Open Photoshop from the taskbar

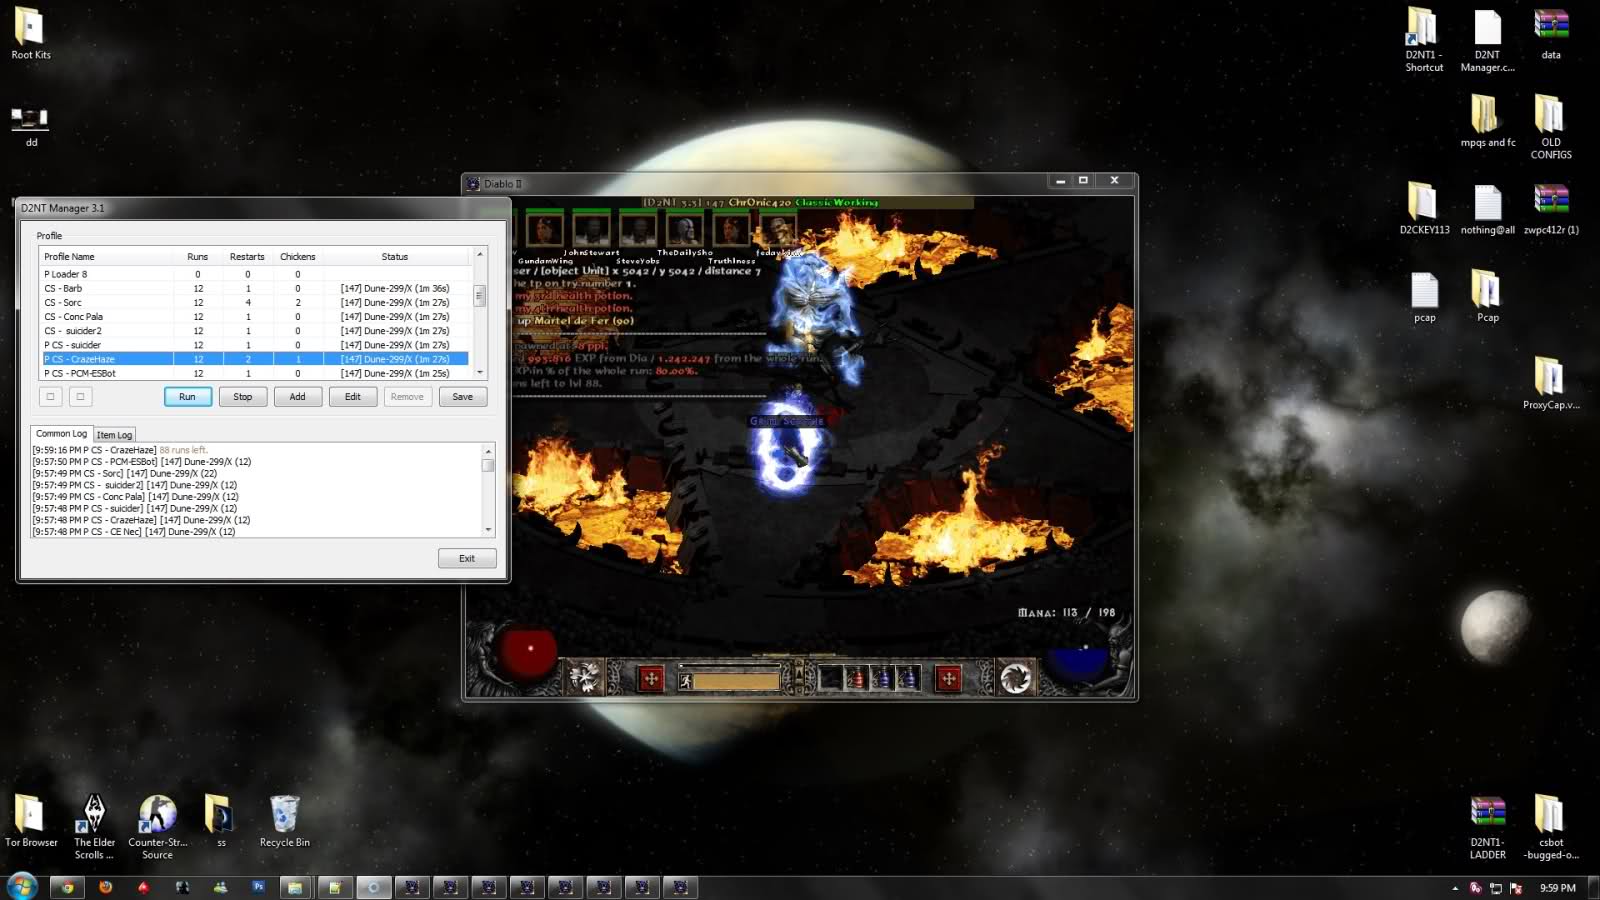point(258,887)
